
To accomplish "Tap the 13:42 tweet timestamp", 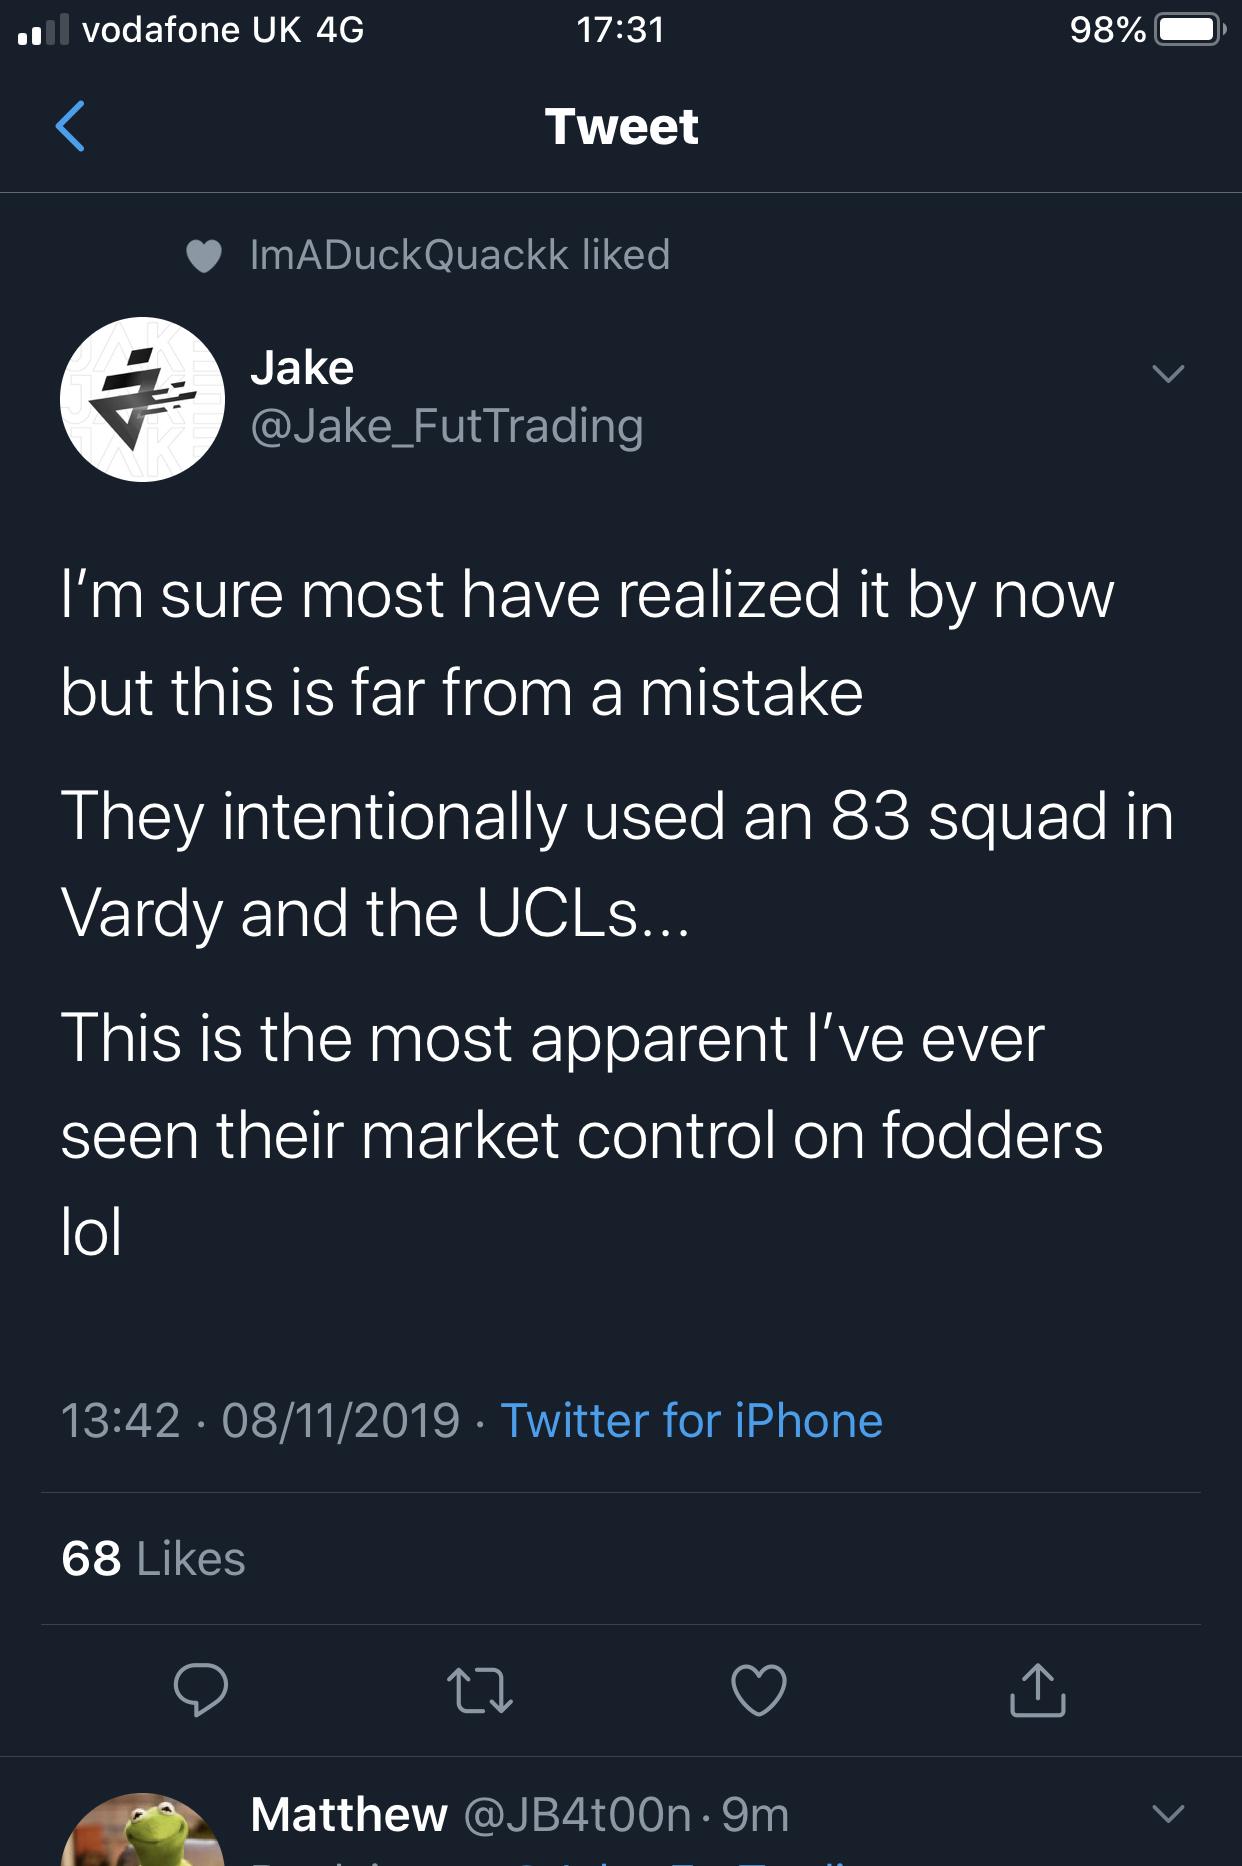I will [x=120, y=1420].
